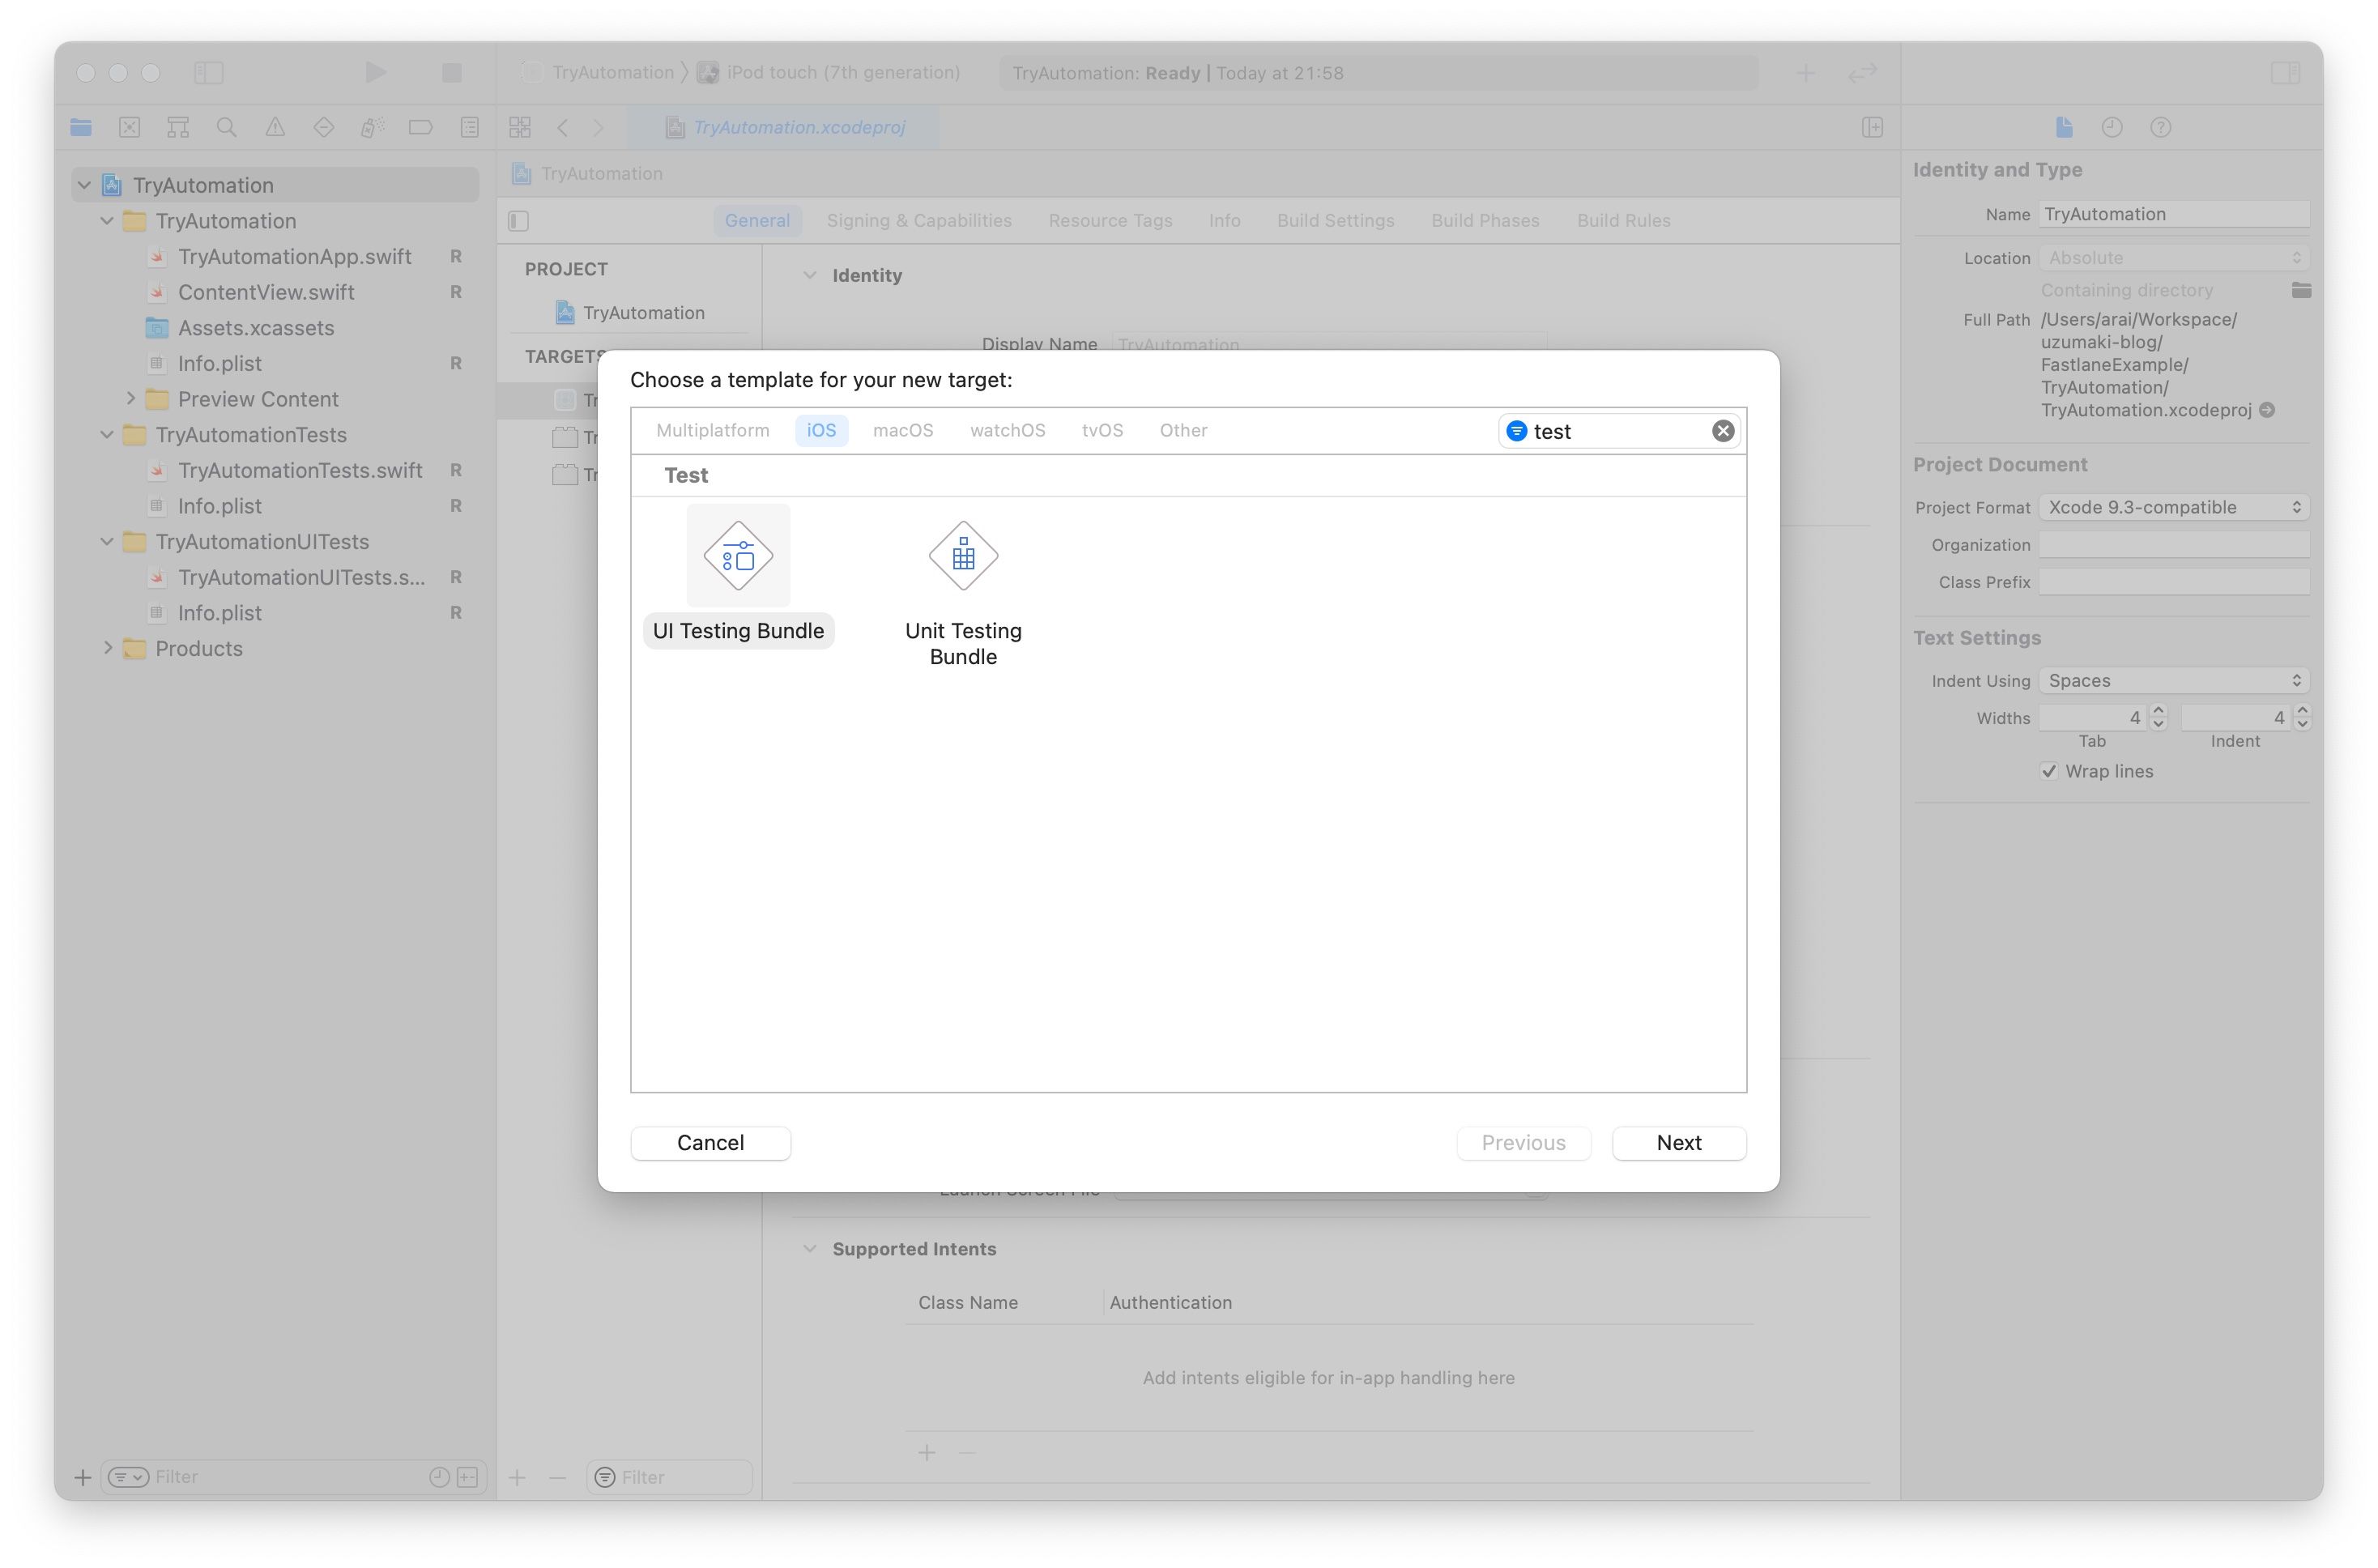Clear the test search filter field
Image resolution: width=2378 pixels, height=1568 pixels.
tap(1722, 431)
